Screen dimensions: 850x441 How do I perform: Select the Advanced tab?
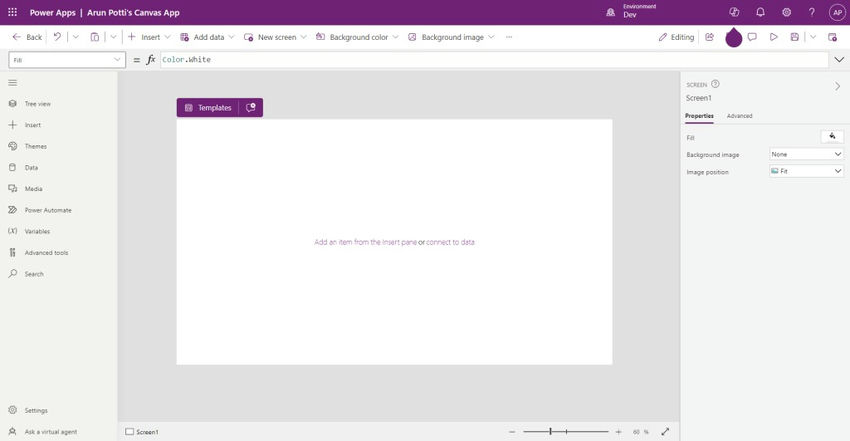pyautogui.click(x=739, y=116)
